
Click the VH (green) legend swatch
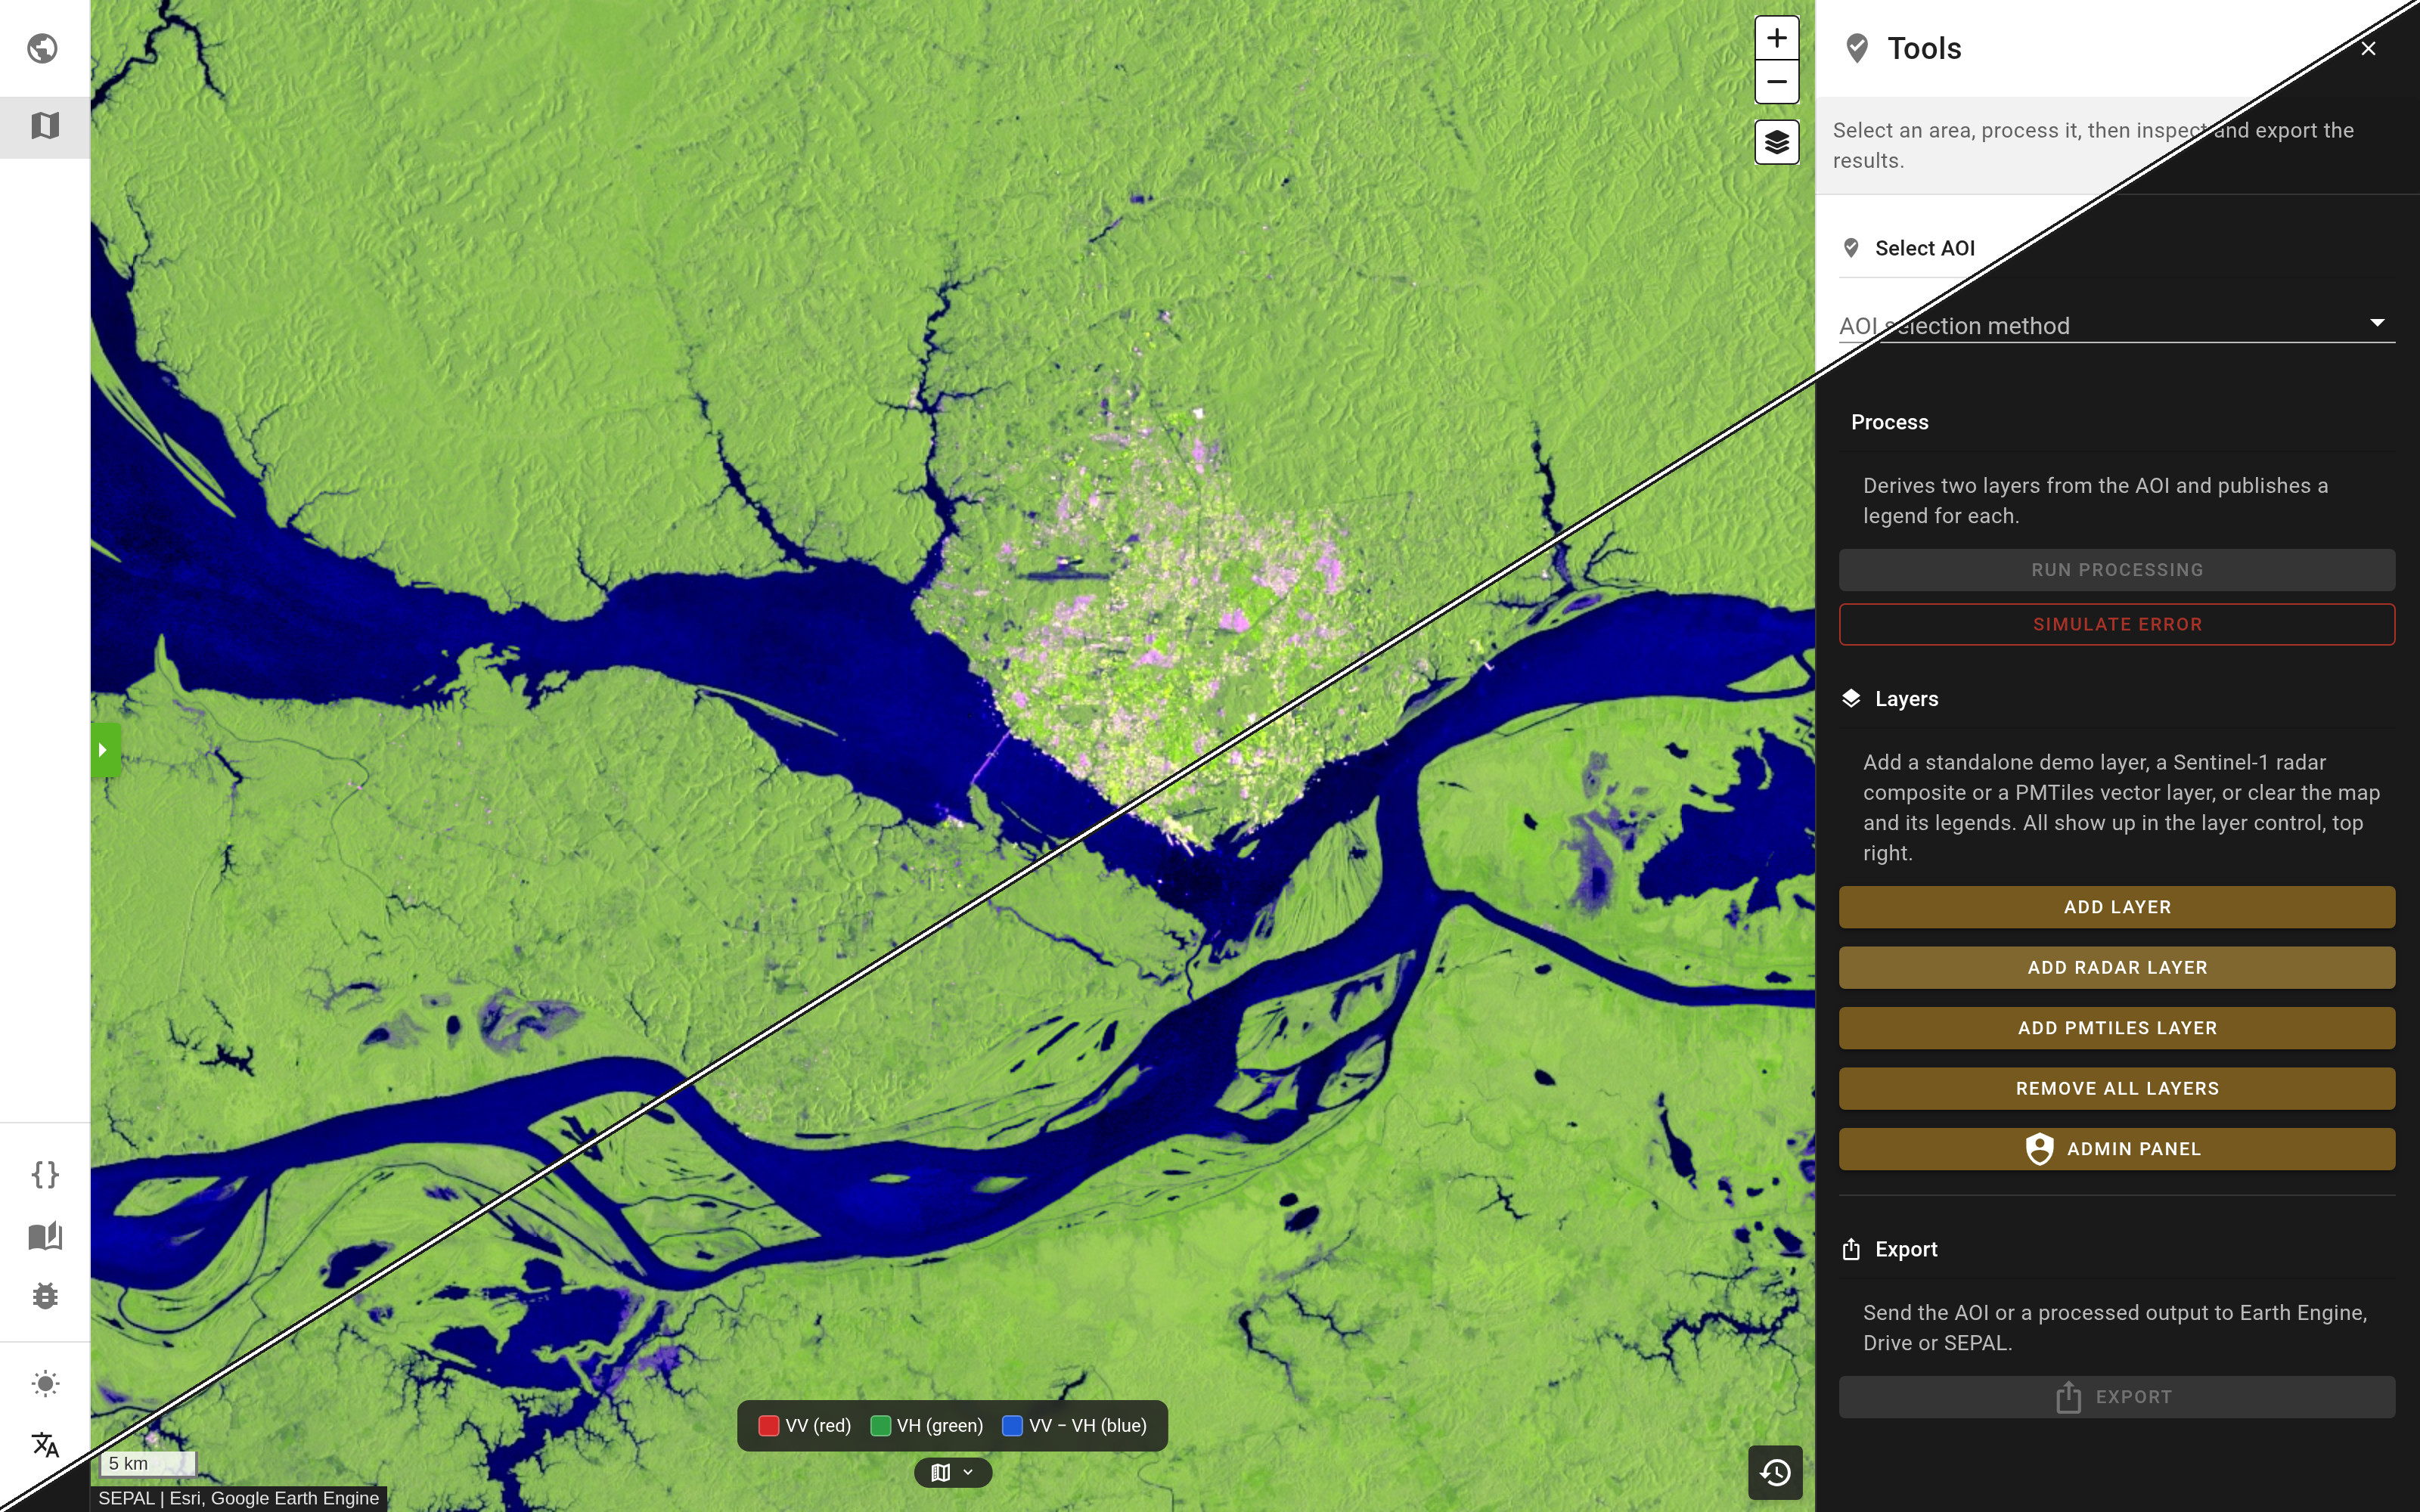(x=880, y=1426)
